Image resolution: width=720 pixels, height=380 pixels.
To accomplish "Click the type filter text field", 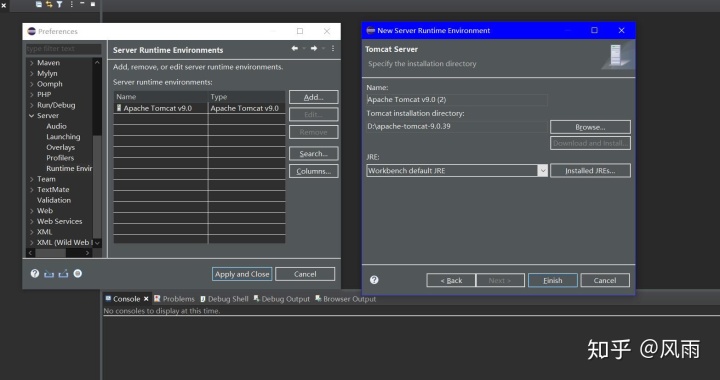I will (63, 49).
